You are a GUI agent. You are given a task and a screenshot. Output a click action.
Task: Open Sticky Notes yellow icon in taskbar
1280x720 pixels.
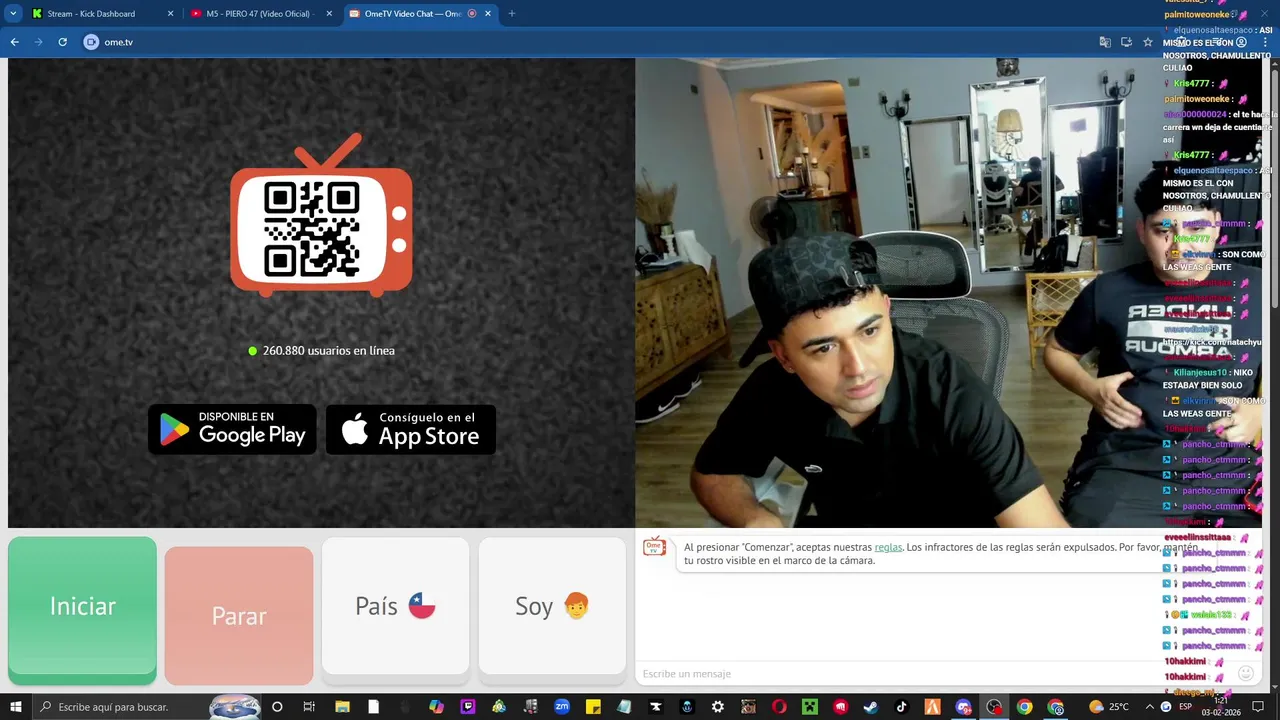[x=593, y=707]
